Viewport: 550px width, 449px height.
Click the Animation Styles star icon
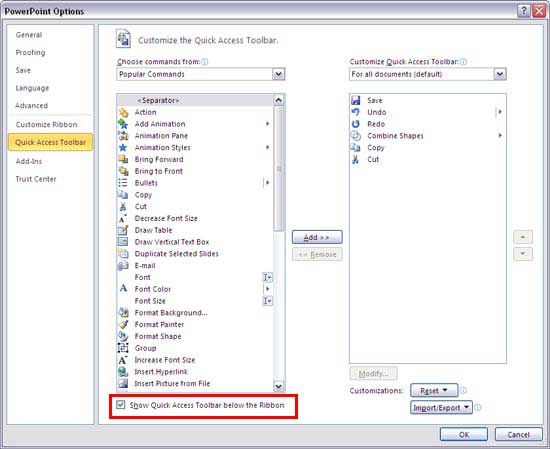(x=123, y=148)
